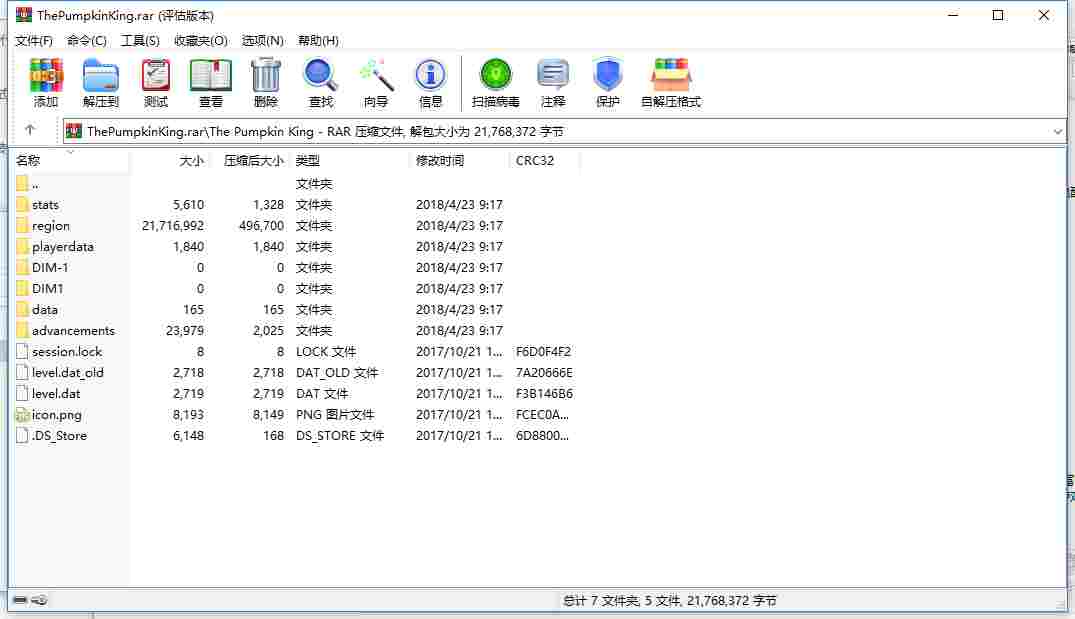Open the 文件(F) menu
1075x619 pixels.
coord(34,40)
